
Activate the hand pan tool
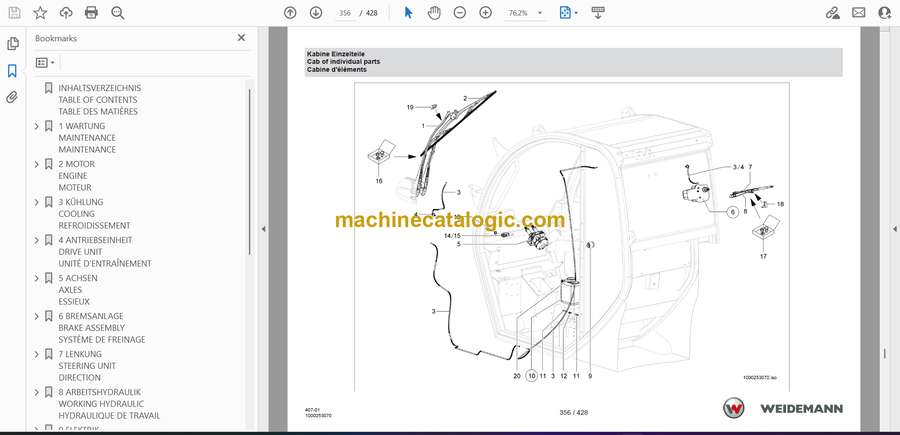click(435, 13)
